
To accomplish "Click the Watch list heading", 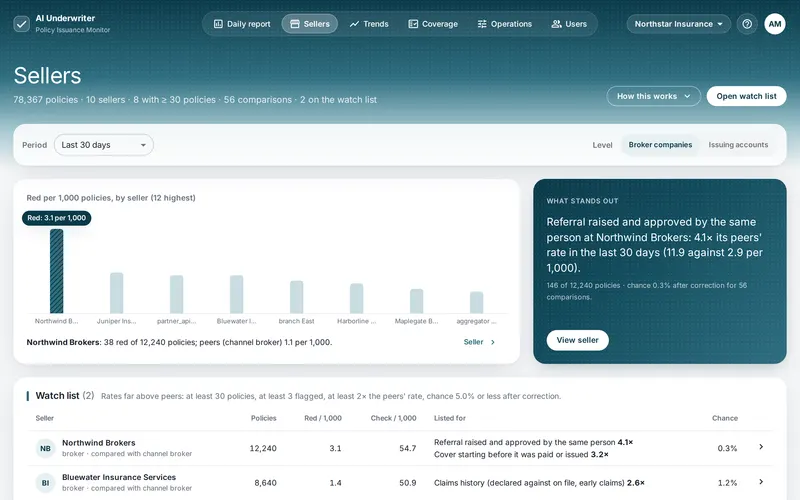I will 65,395.
